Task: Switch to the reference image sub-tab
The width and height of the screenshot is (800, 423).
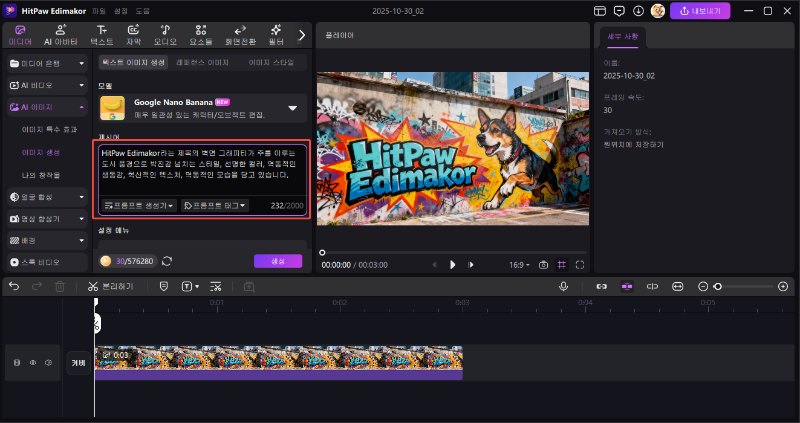Action: coord(203,62)
